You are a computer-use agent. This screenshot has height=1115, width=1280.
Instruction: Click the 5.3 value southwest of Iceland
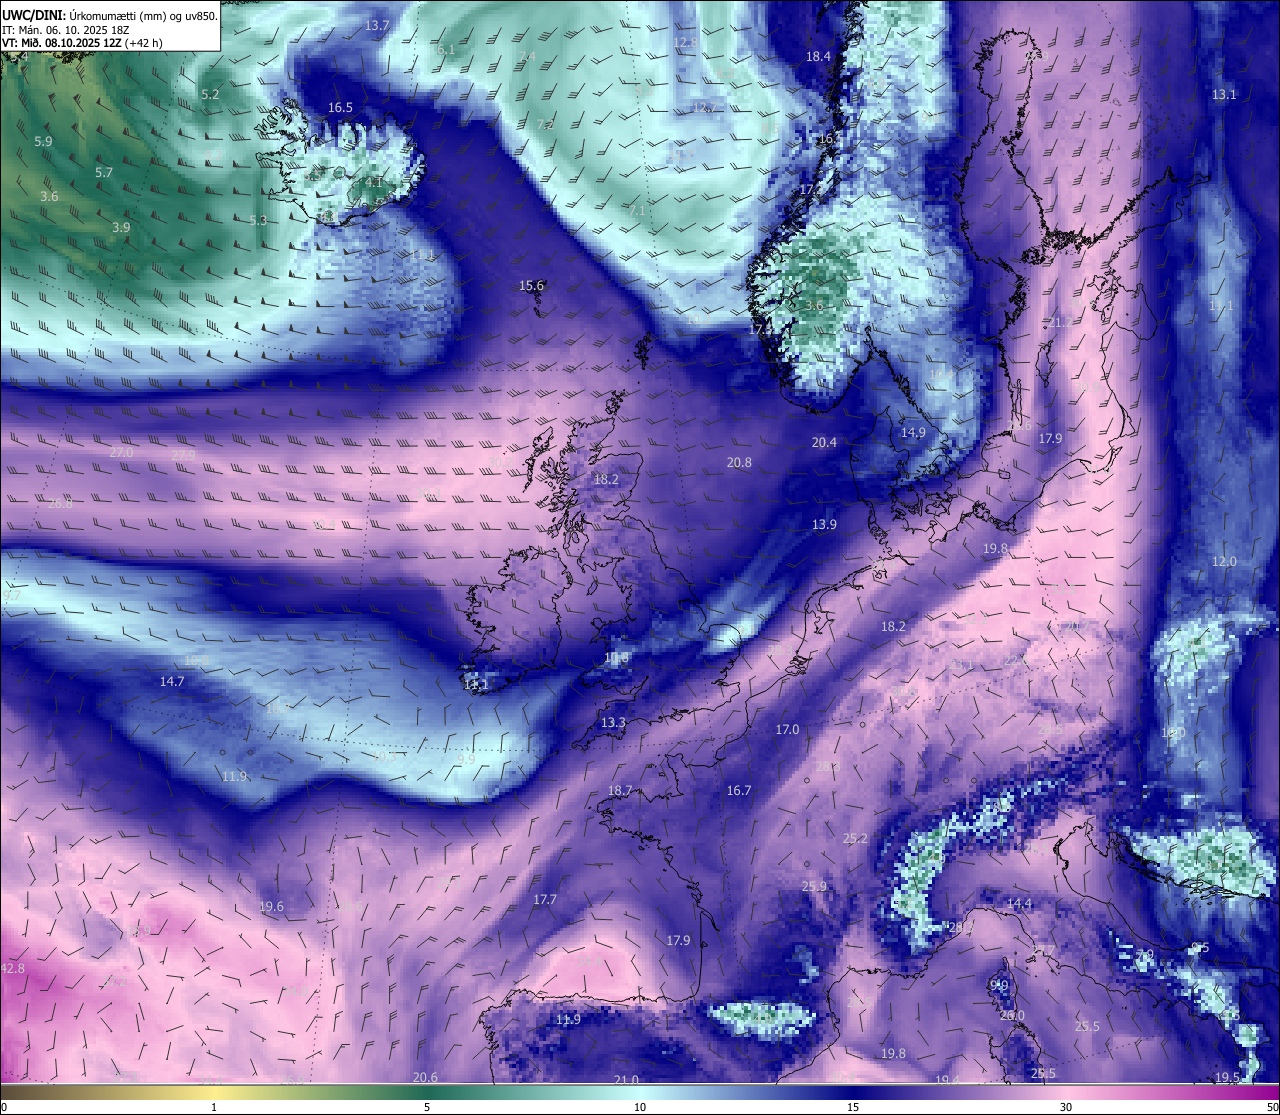coord(258,220)
